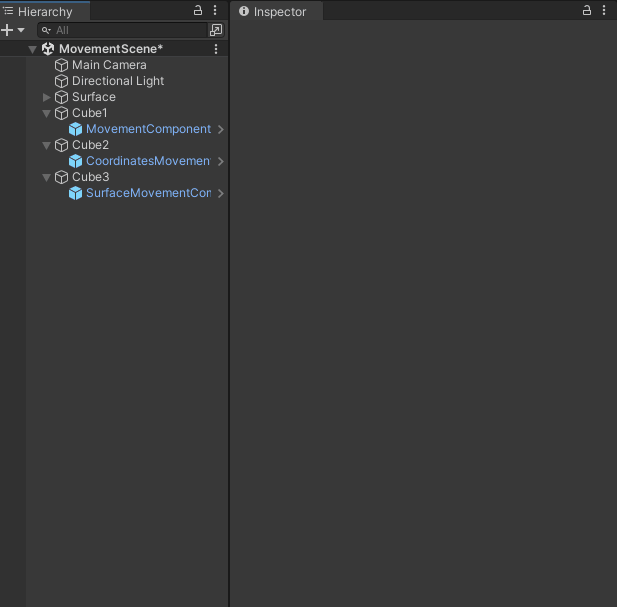The image size is (617, 607).
Task: Open MovementComponent prefab via arrow
Action: click(x=221, y=129)
